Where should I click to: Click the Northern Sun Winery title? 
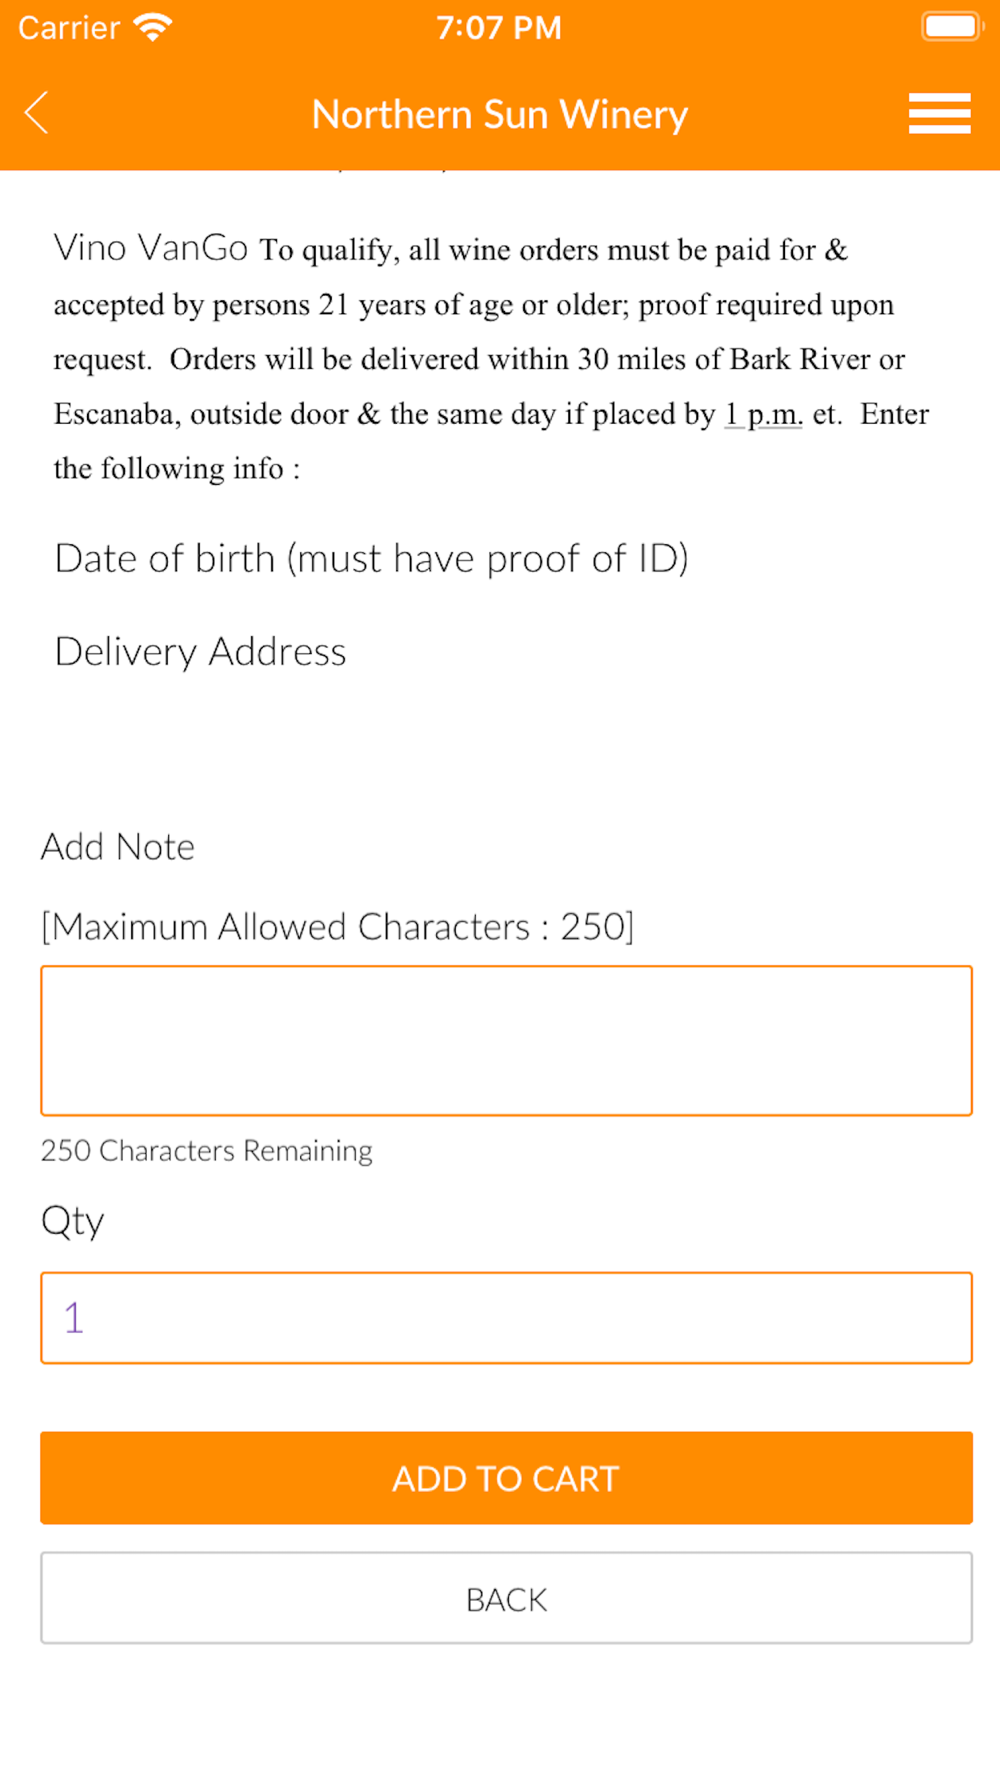(500, 114)
